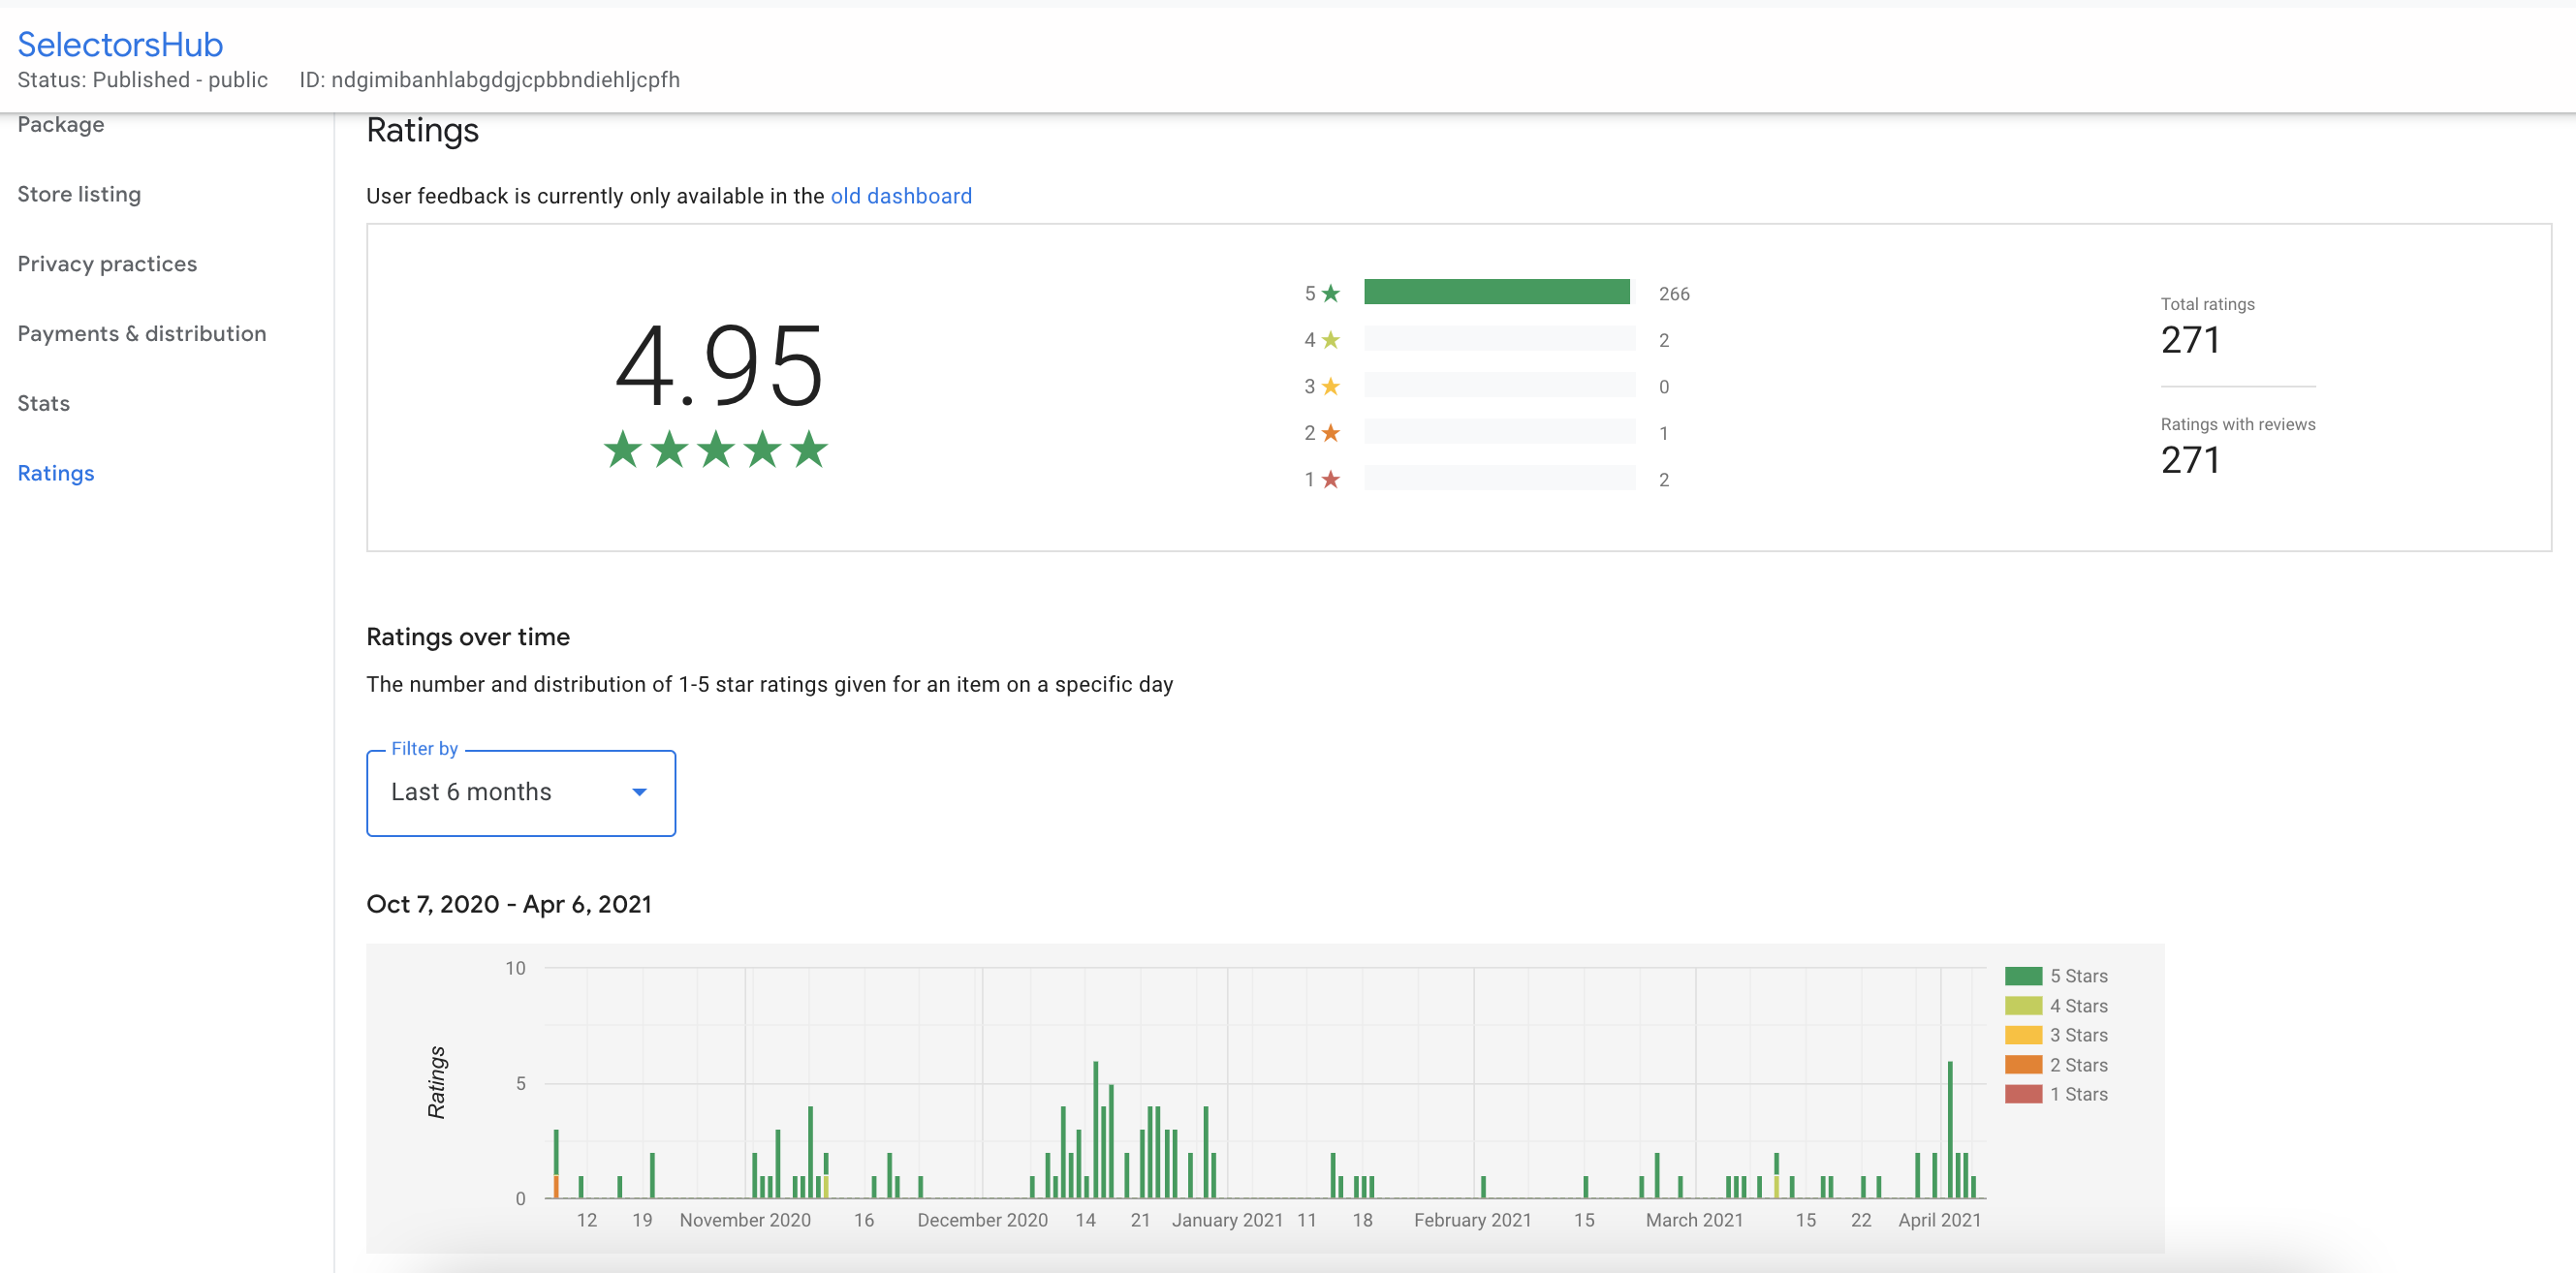
Task: Click the star icon in the 4 rating row
Action: pos(1330,340)
